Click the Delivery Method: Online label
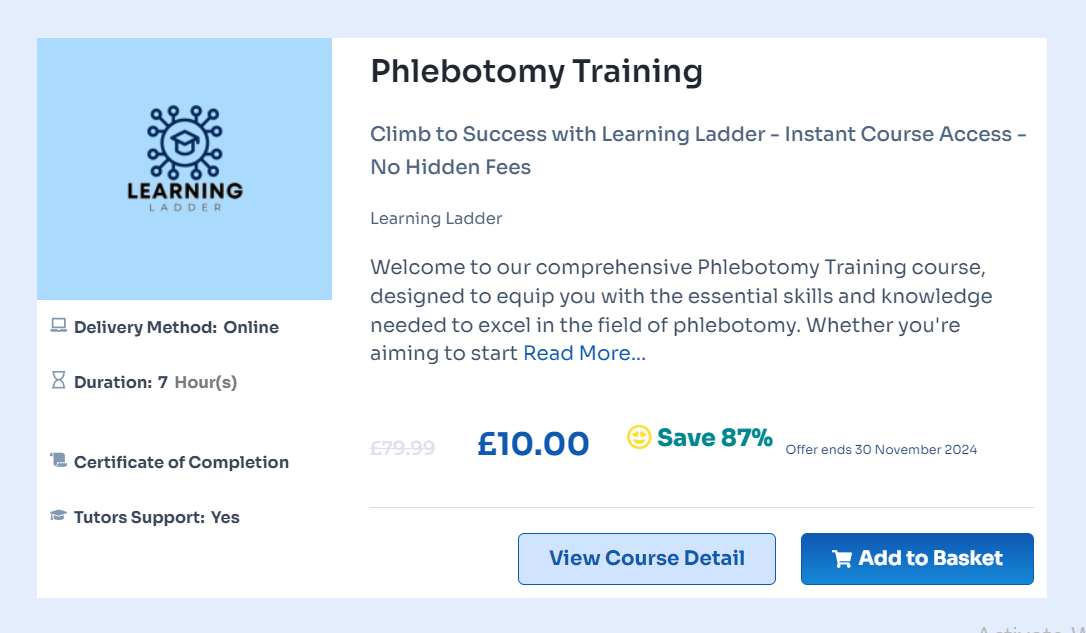The image size is (1086, 633). [176, 327]
